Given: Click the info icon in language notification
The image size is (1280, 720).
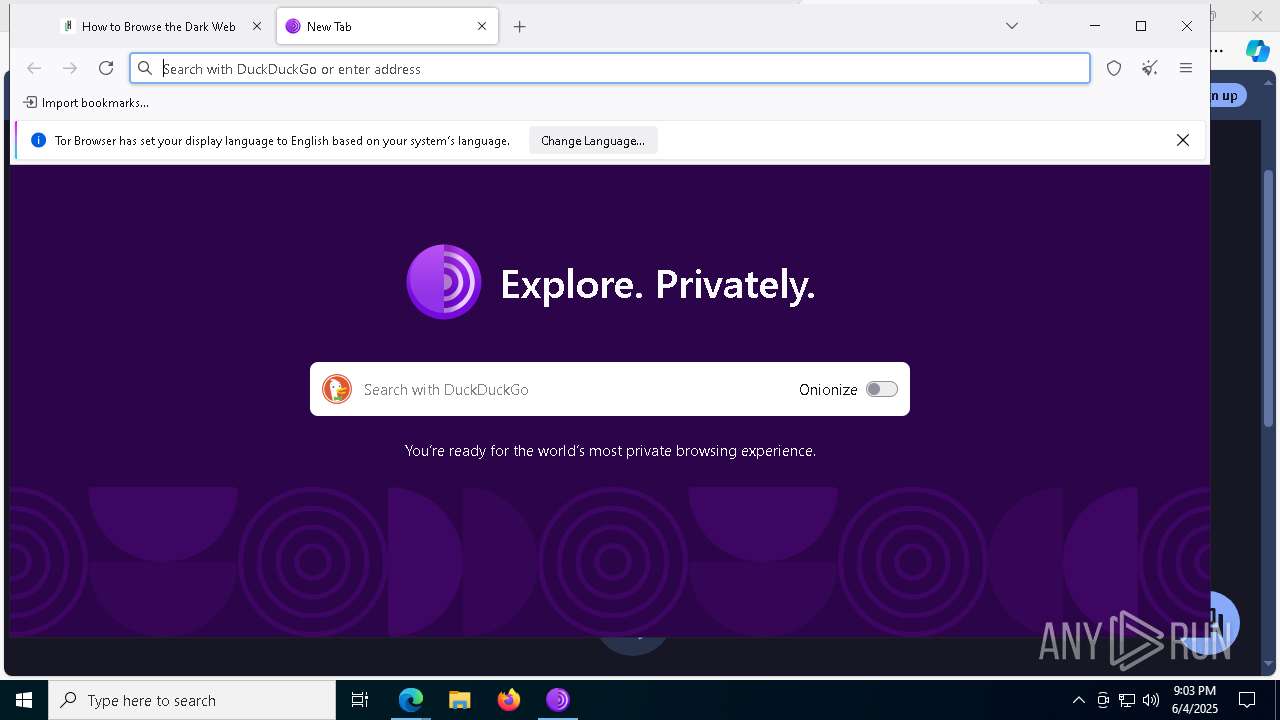Looking at the screenshot, I should tap(38, 141).
